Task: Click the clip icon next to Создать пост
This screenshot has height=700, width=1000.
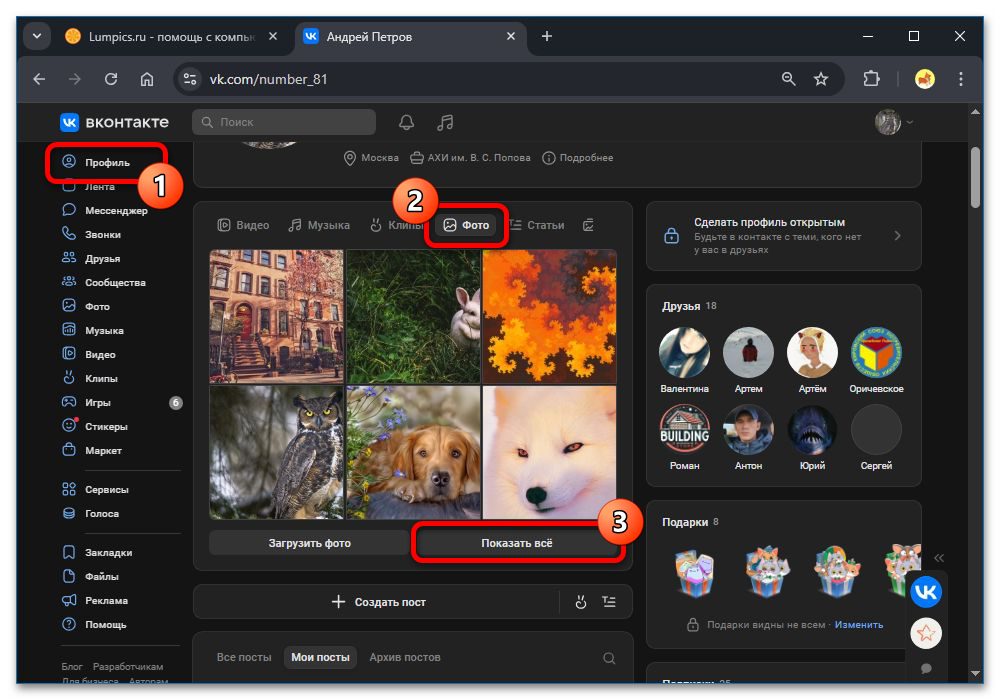Action: click(580, 602)
